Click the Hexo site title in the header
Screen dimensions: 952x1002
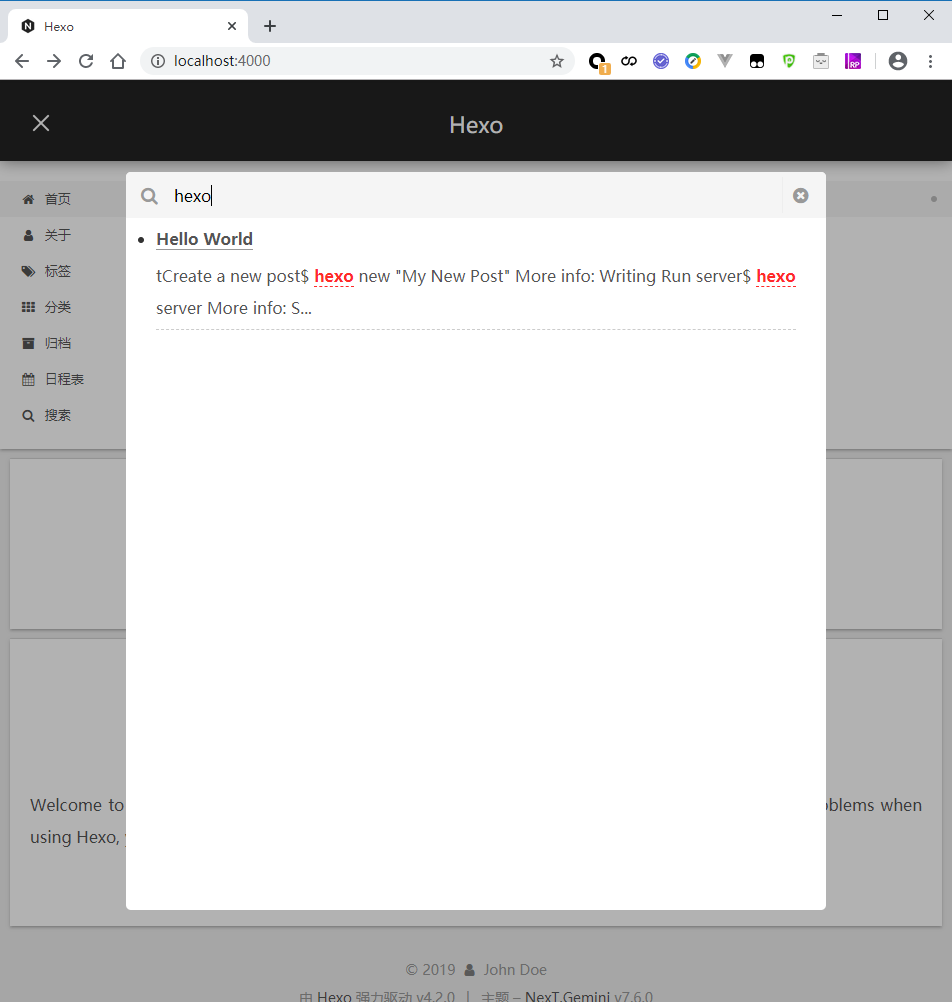tap(476, 125)
